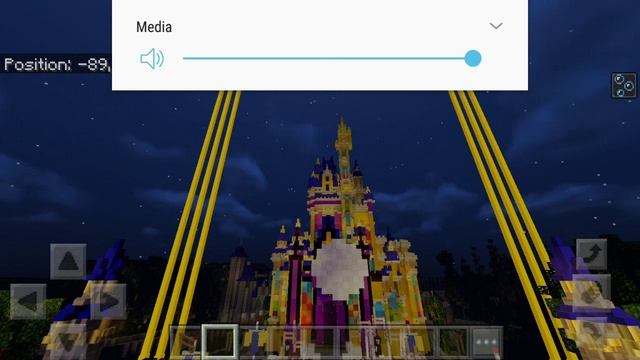This screenshot has height=360, width=640.
Task: Click the Media volume slider handle
Action: (x=473, y=58)
